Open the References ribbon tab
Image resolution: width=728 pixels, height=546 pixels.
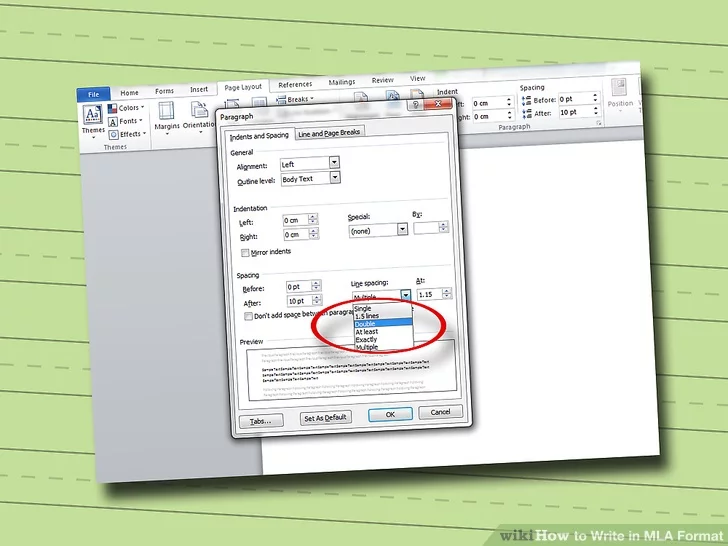tap(295, 85)
